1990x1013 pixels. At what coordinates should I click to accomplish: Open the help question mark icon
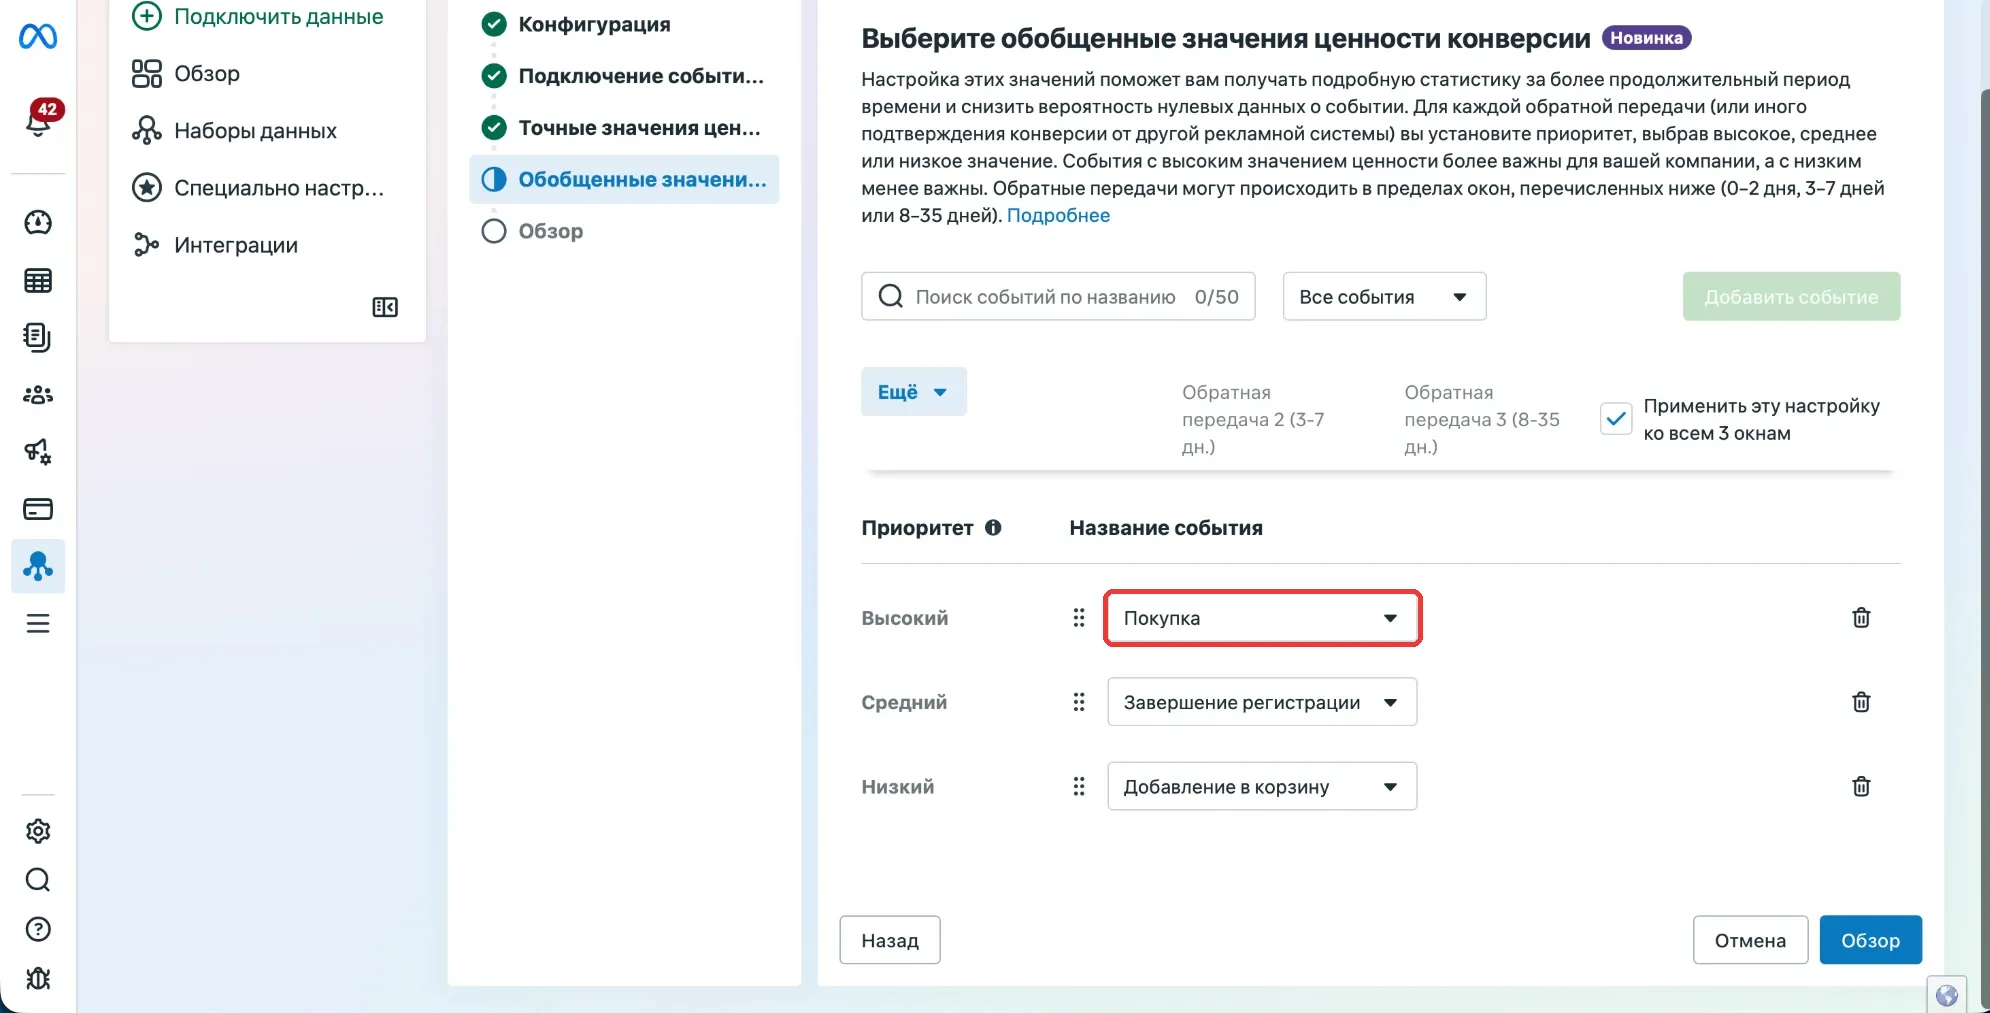click(38, 929)
